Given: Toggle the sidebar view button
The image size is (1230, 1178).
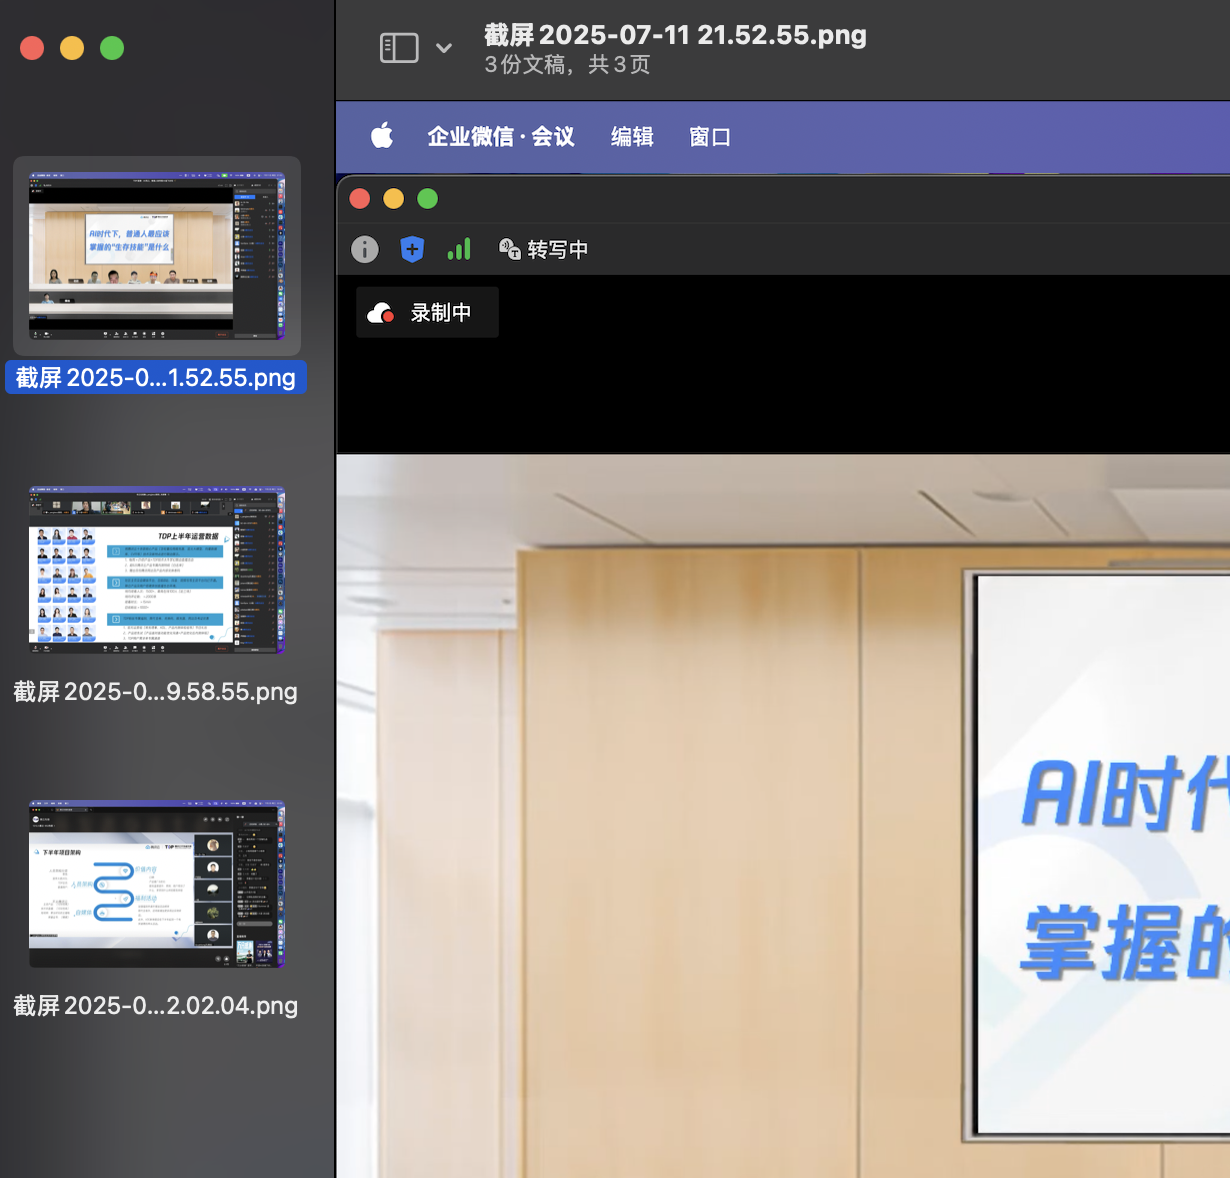Looking at the screenshot, I should 399,48.
